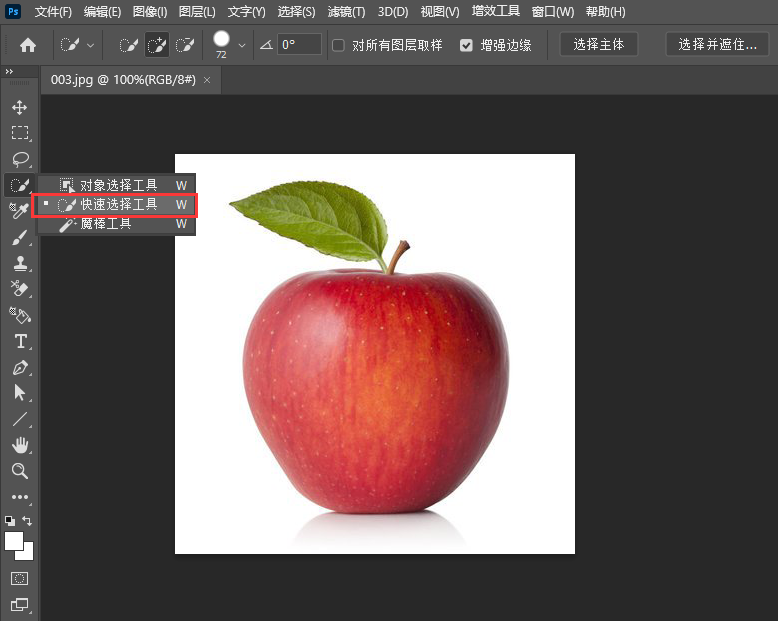Choose 魔棒工具 from the flyout
This screenshot has height=621, width=778.
[106, 224]
